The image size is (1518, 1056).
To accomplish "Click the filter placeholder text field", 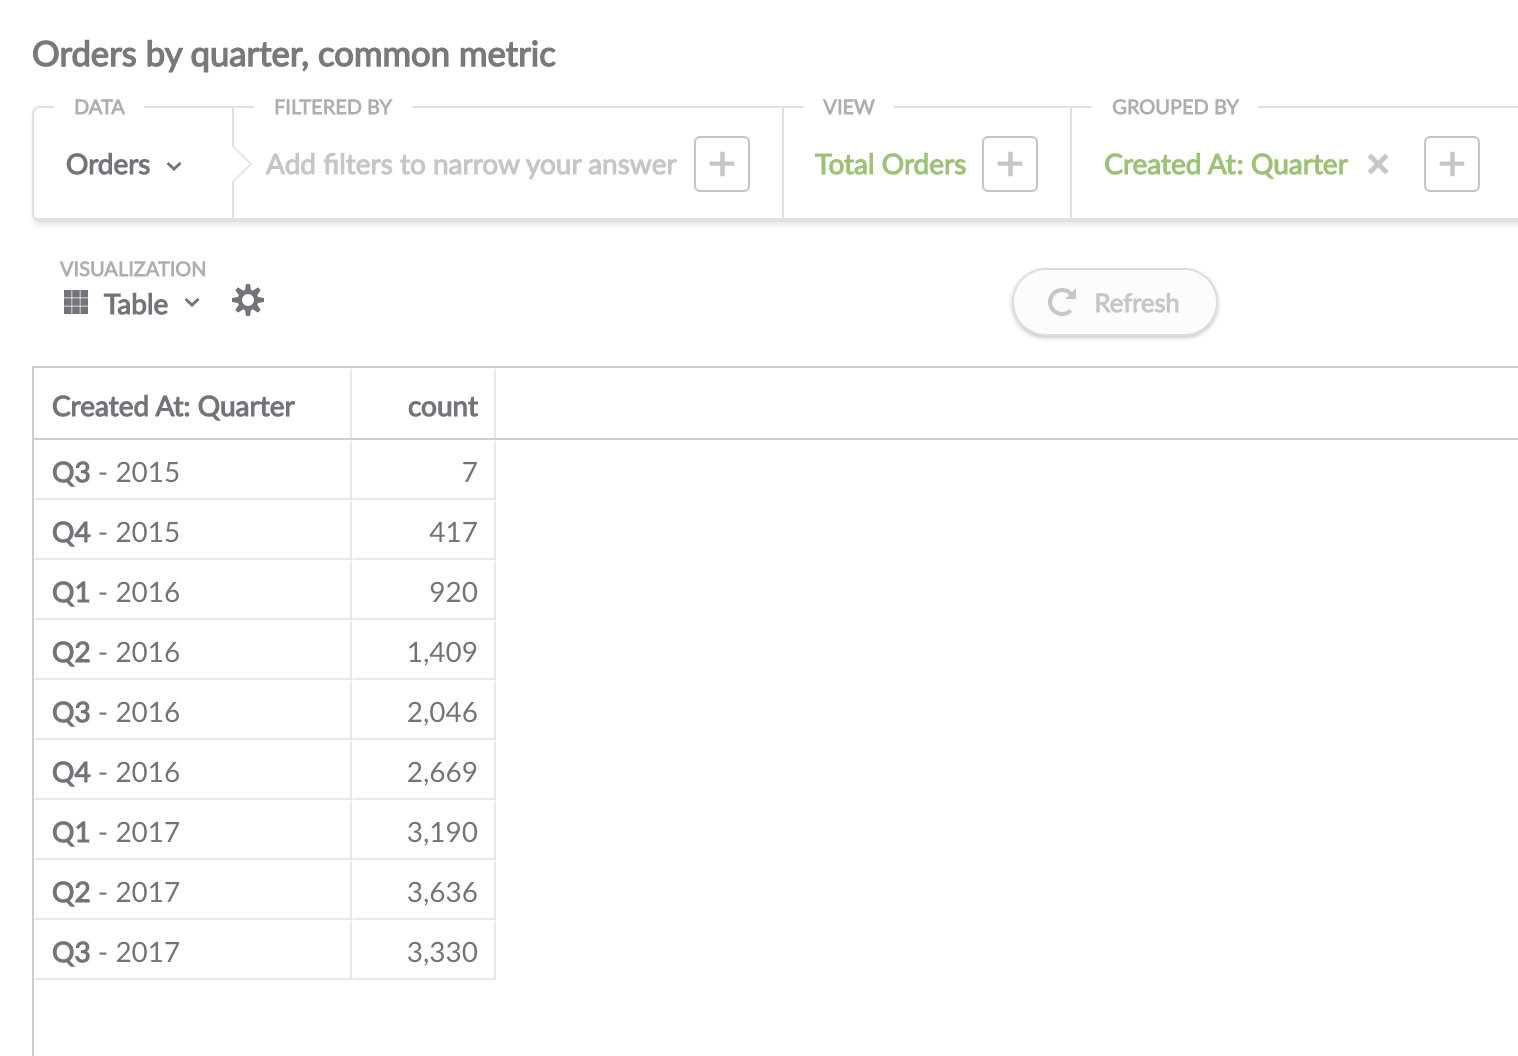I will (x=470, y=164).
